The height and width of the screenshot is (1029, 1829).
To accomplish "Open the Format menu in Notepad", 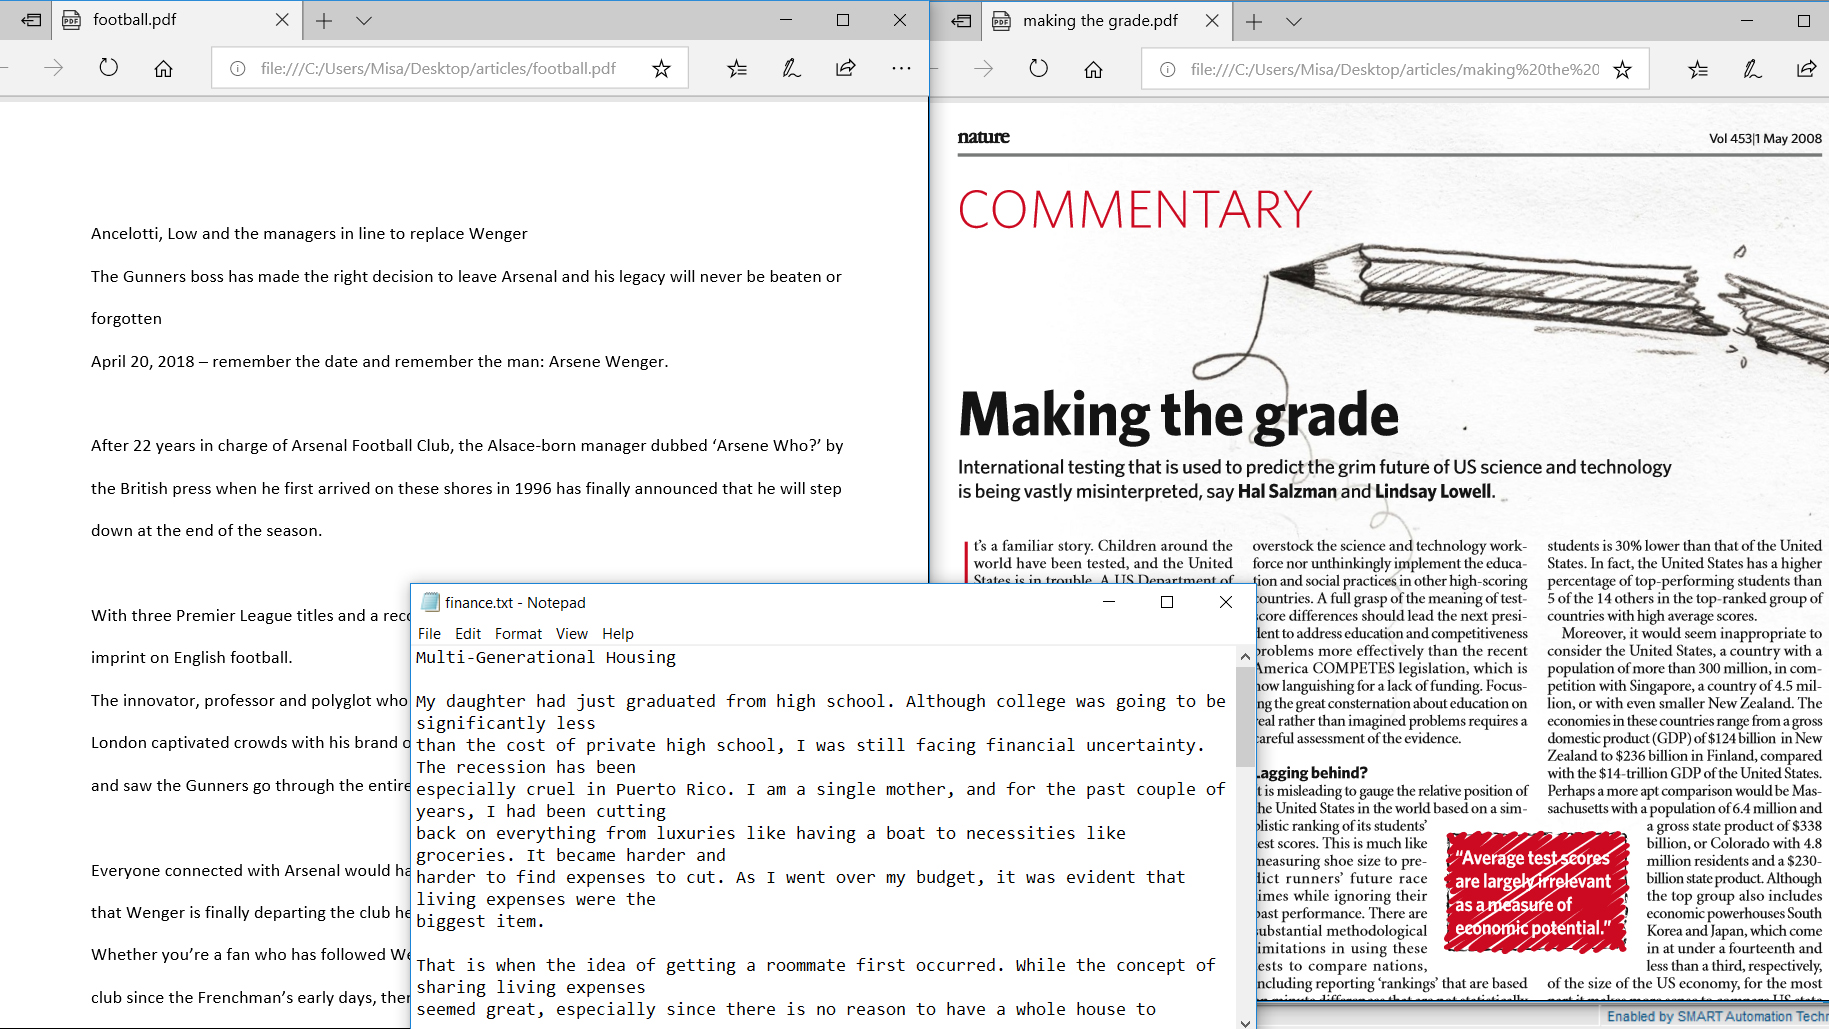I will click(518, 634).
